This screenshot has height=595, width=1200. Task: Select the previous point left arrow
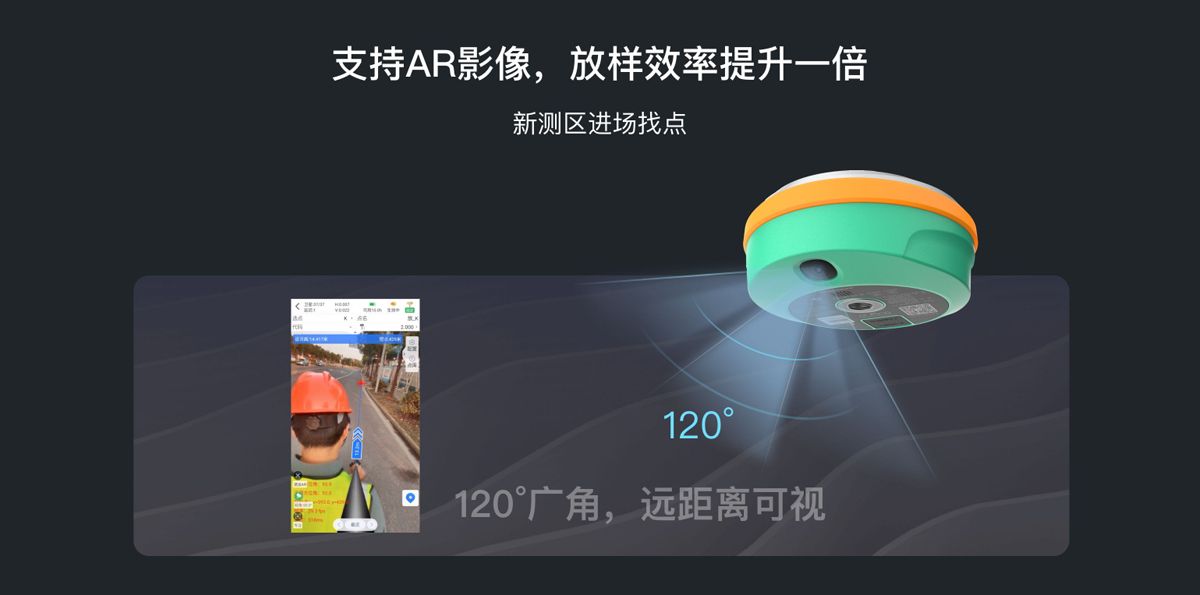(x=340, y=524)
